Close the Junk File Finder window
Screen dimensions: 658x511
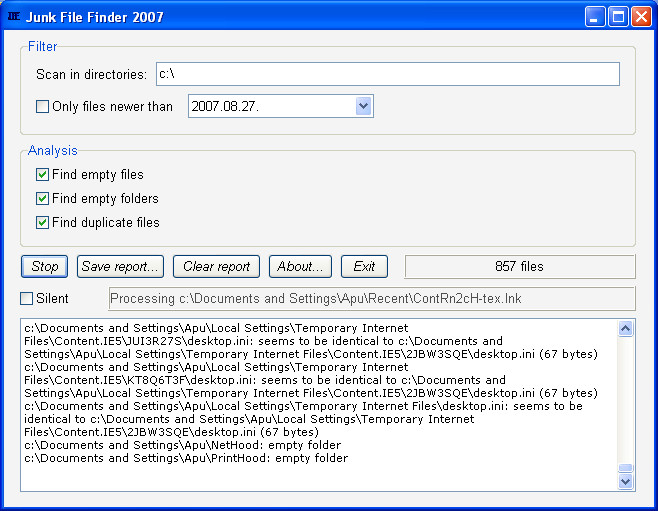pos(642,17)
